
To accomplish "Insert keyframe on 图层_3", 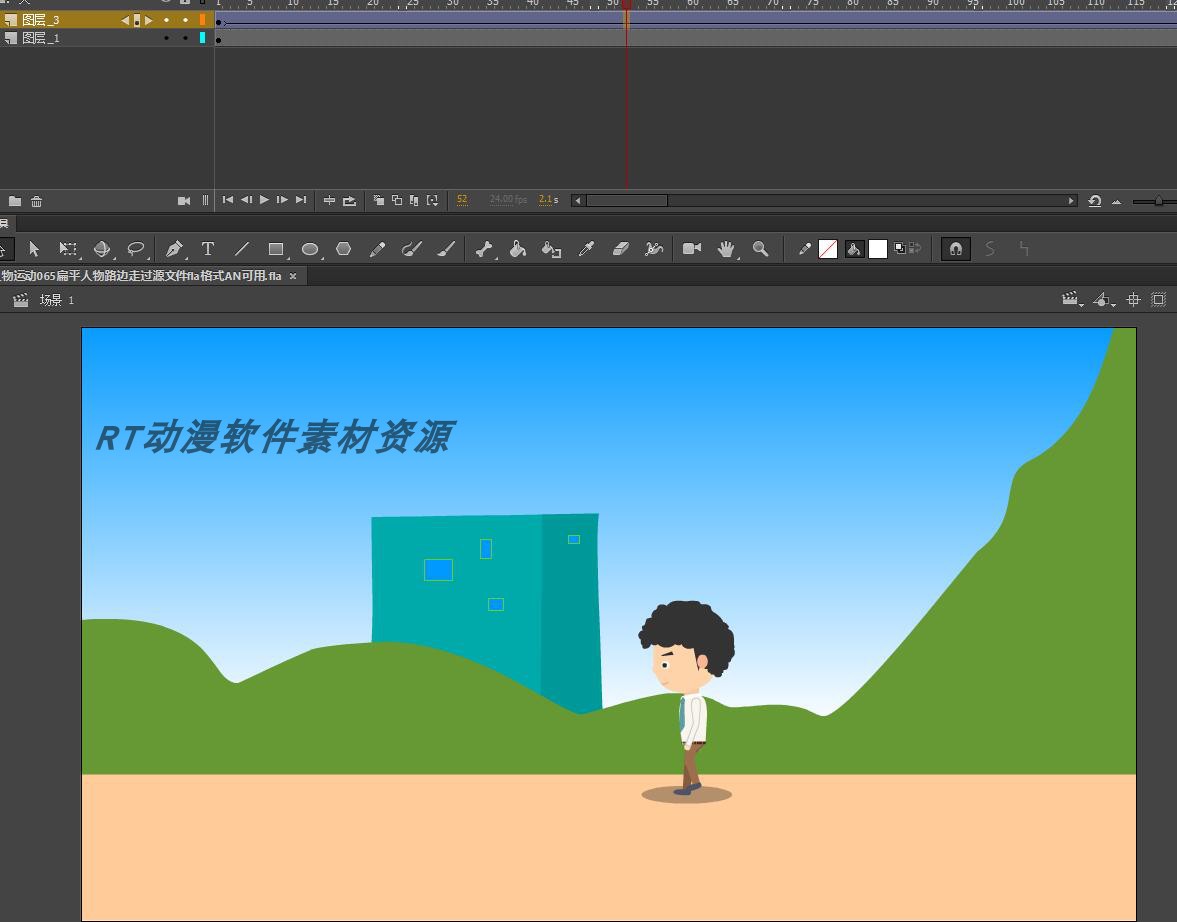I will click(137, 20).
